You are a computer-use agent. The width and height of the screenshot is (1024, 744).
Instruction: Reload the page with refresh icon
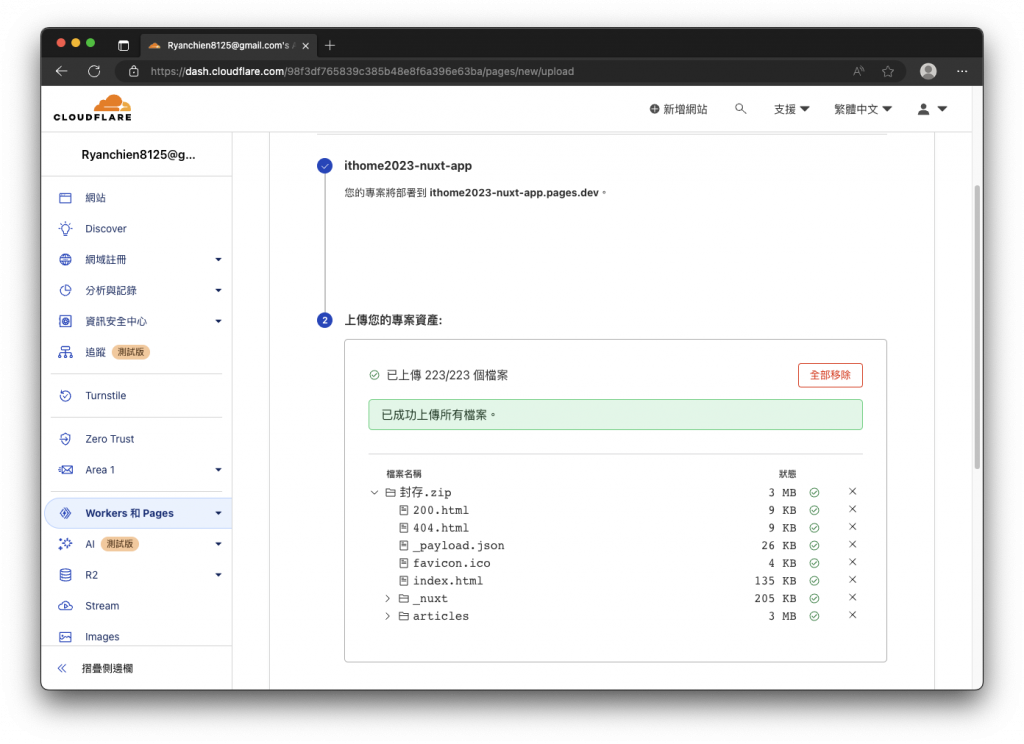click(94, 71)
